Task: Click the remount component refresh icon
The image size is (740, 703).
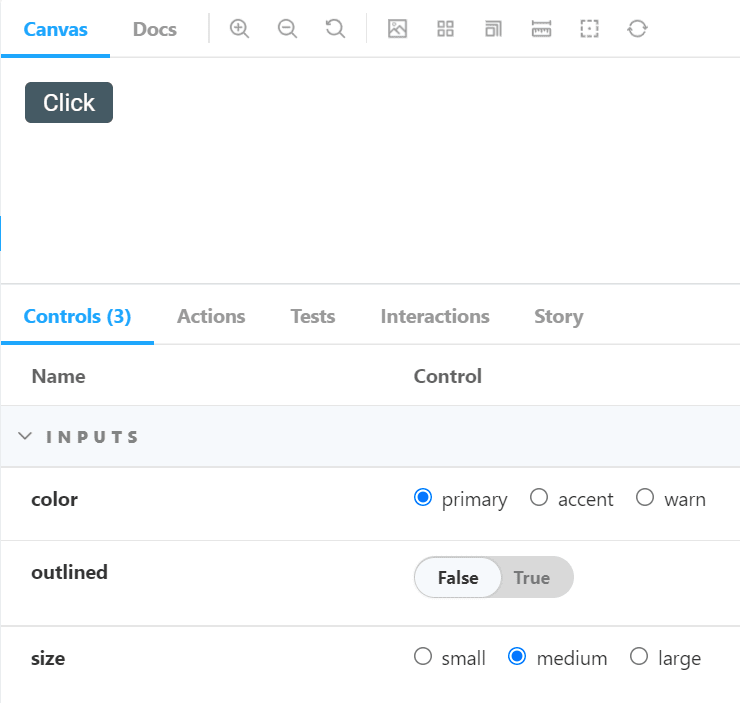Action: coord(637,29)
